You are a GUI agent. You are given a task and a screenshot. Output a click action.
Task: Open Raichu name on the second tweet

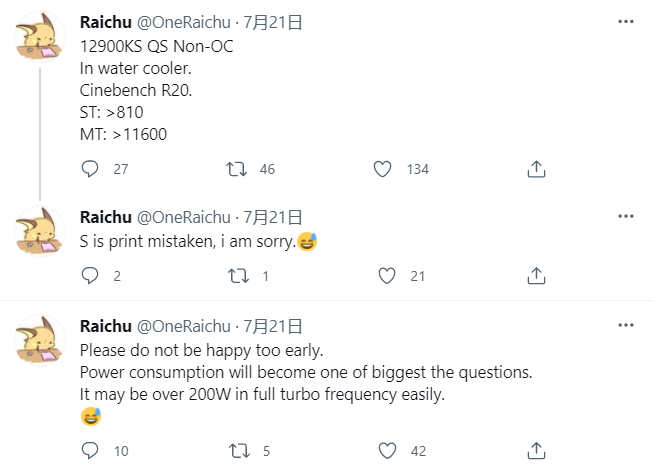(x=106, y=217)
